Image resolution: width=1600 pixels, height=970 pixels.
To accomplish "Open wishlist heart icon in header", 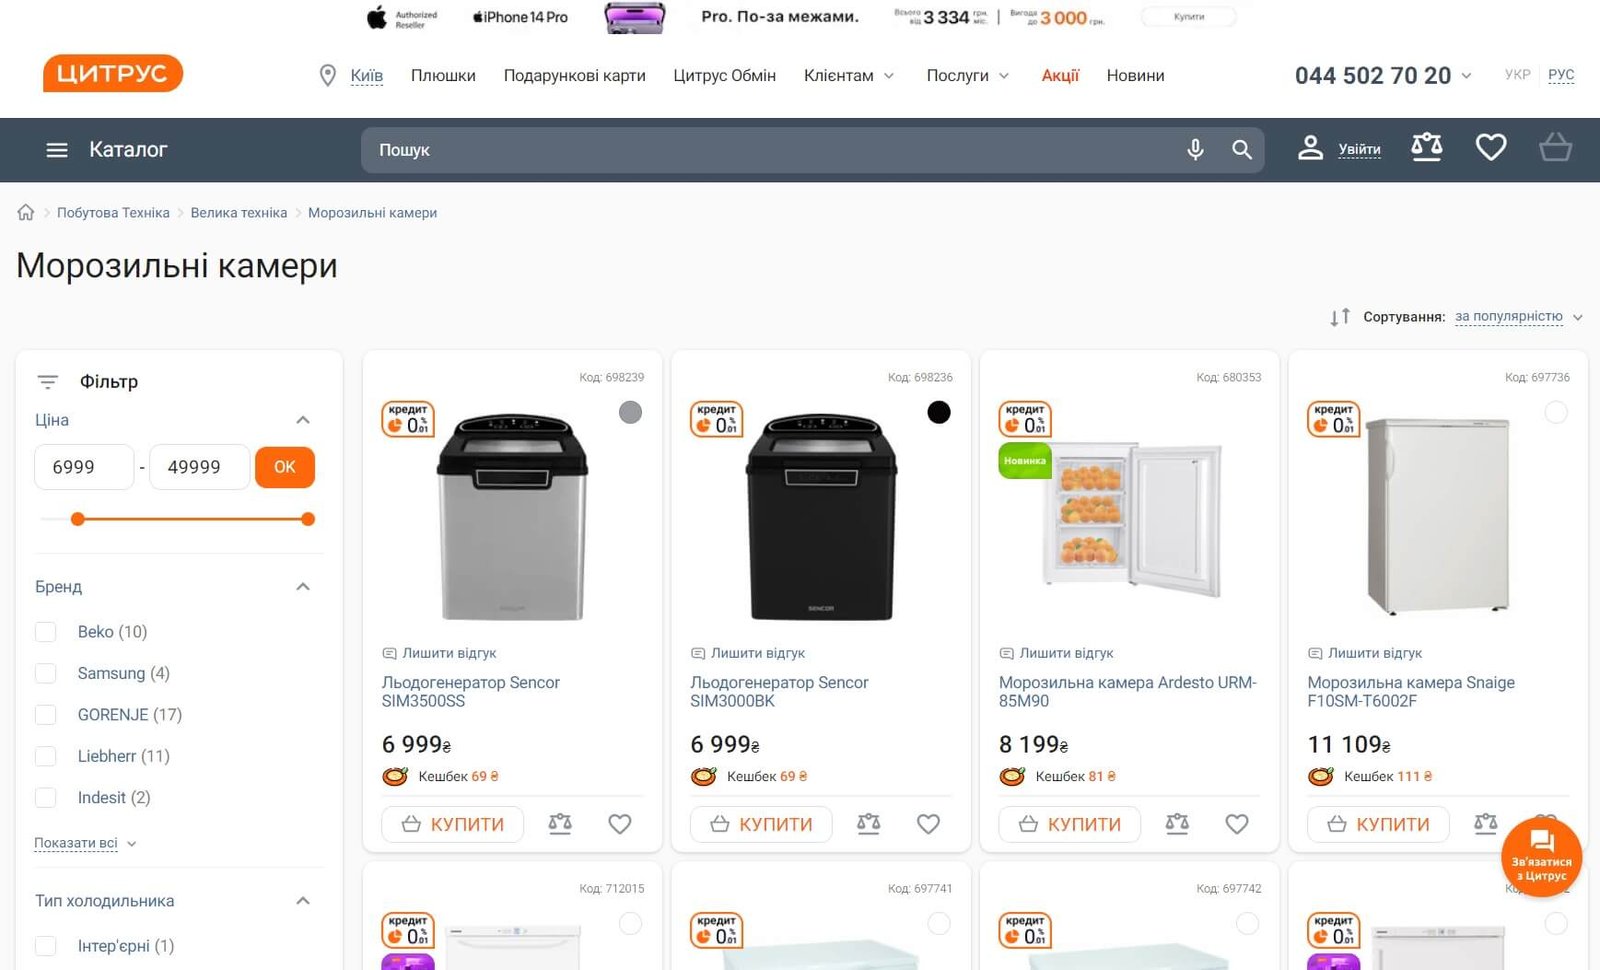I will tap(1491, 148).
